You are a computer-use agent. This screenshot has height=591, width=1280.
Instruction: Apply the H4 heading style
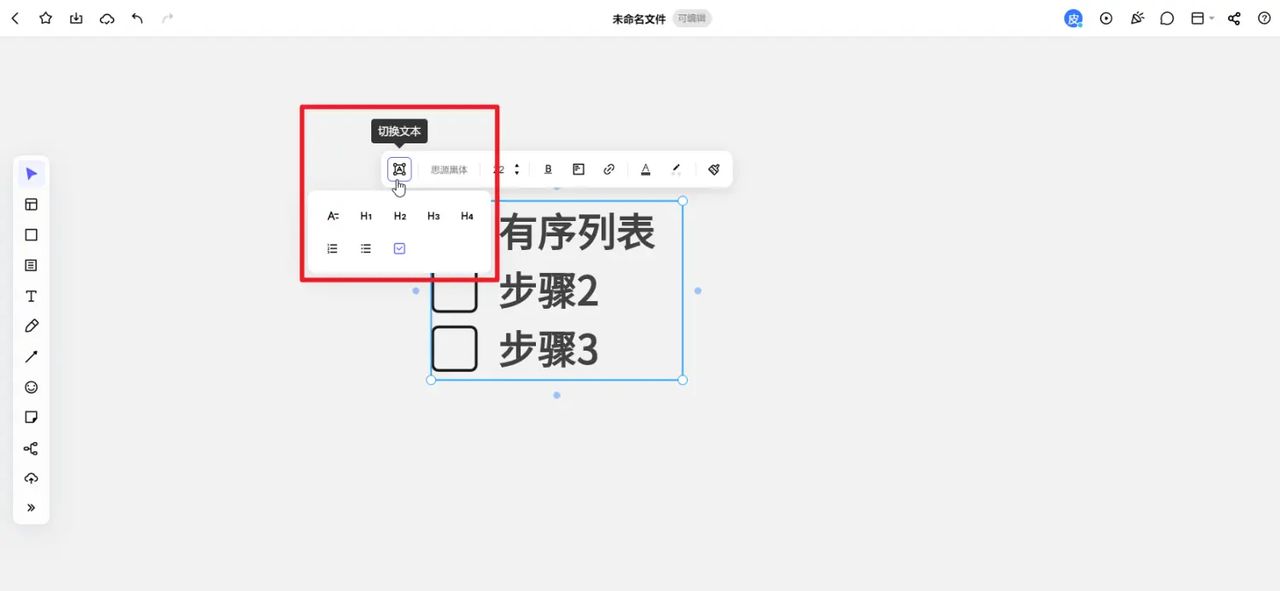coord(466,216)
